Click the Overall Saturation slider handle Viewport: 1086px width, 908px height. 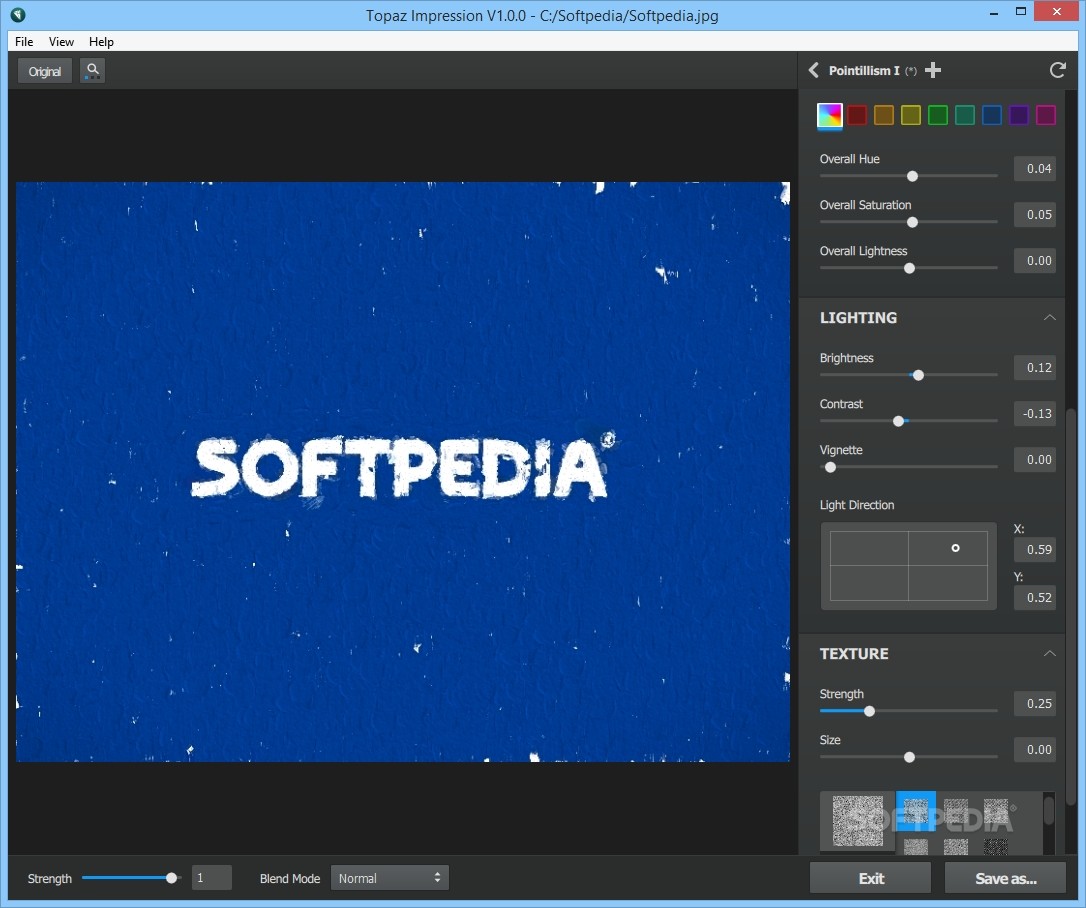(912, 222)
